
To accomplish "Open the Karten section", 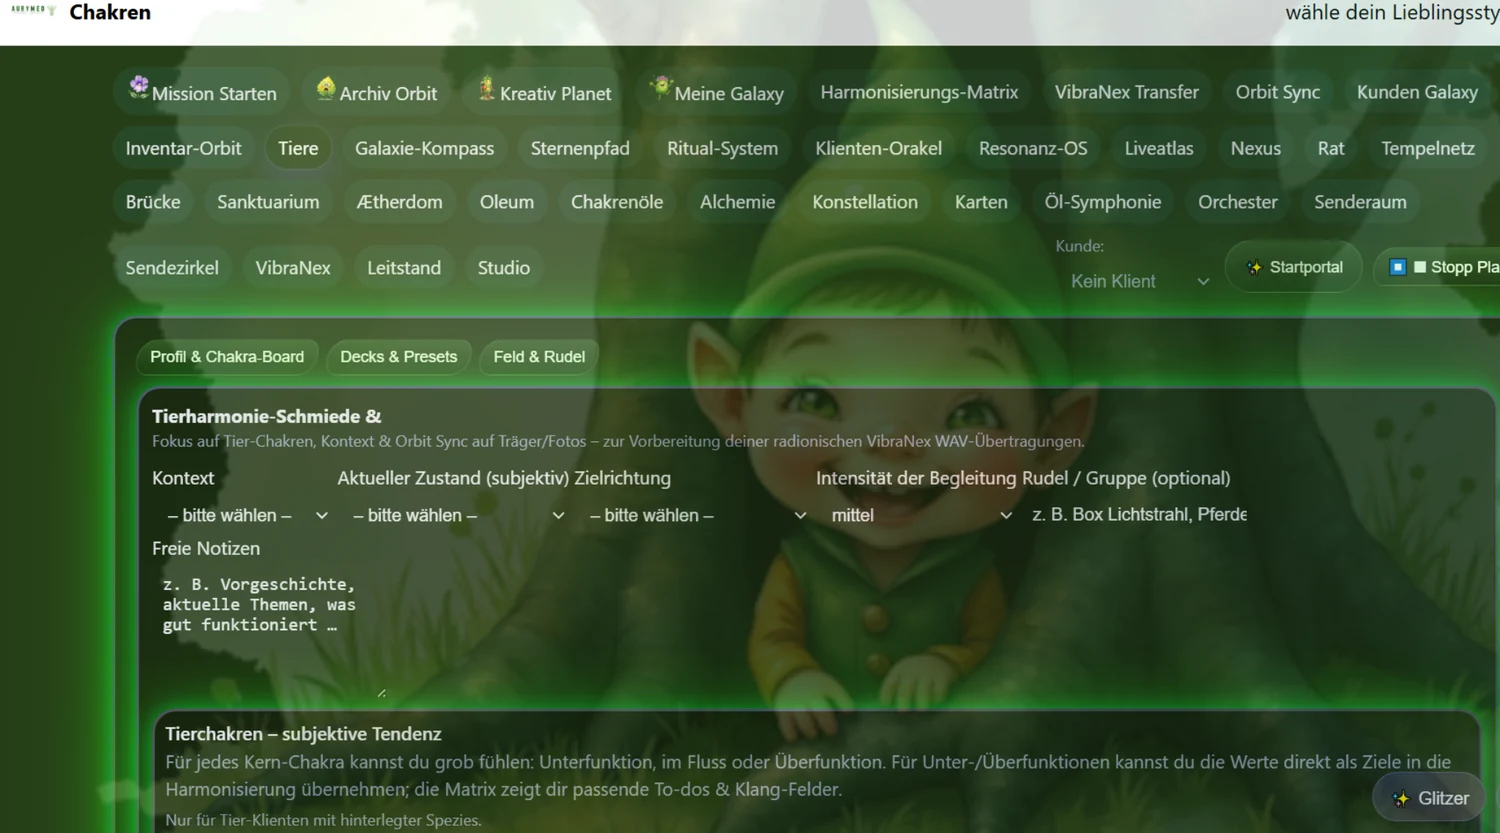I will coord(981,202).
